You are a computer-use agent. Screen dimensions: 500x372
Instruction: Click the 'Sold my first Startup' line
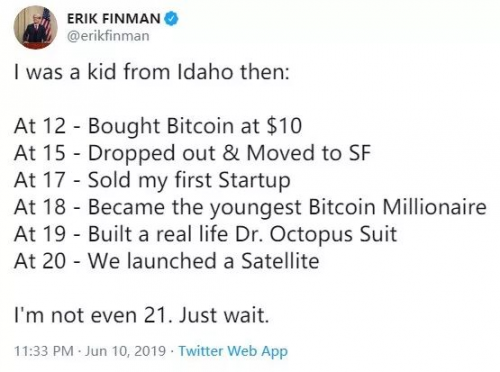click(152, 180)
